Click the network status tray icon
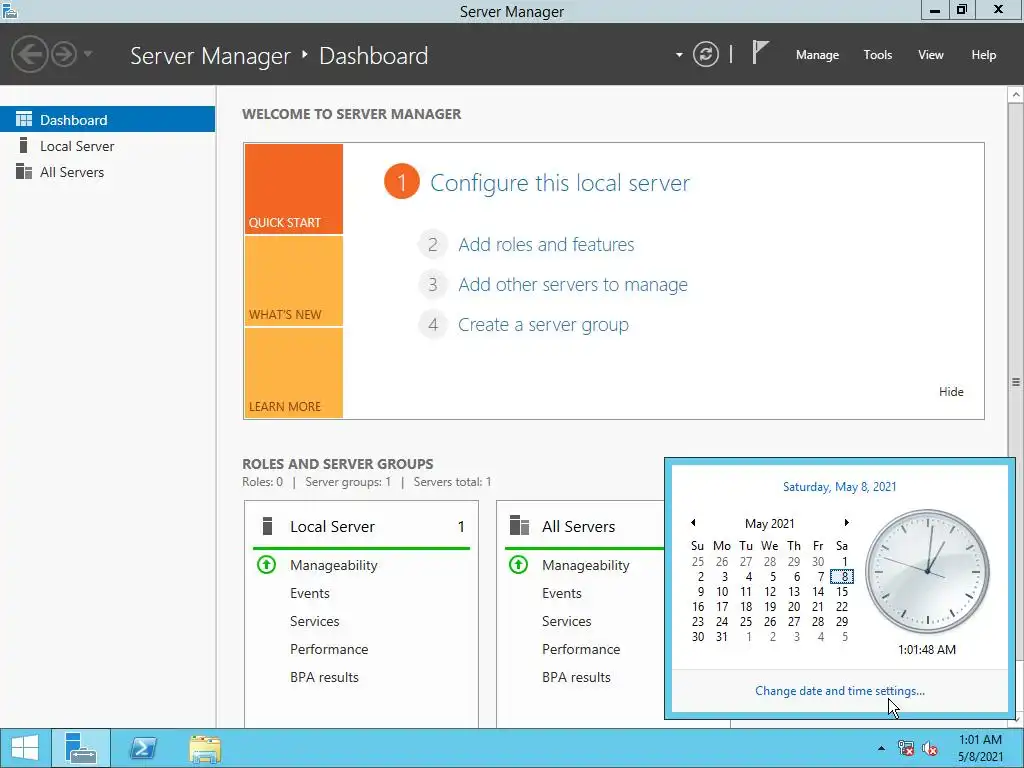The height and width of the screenshot is (768, 1024). click(906, 748)
